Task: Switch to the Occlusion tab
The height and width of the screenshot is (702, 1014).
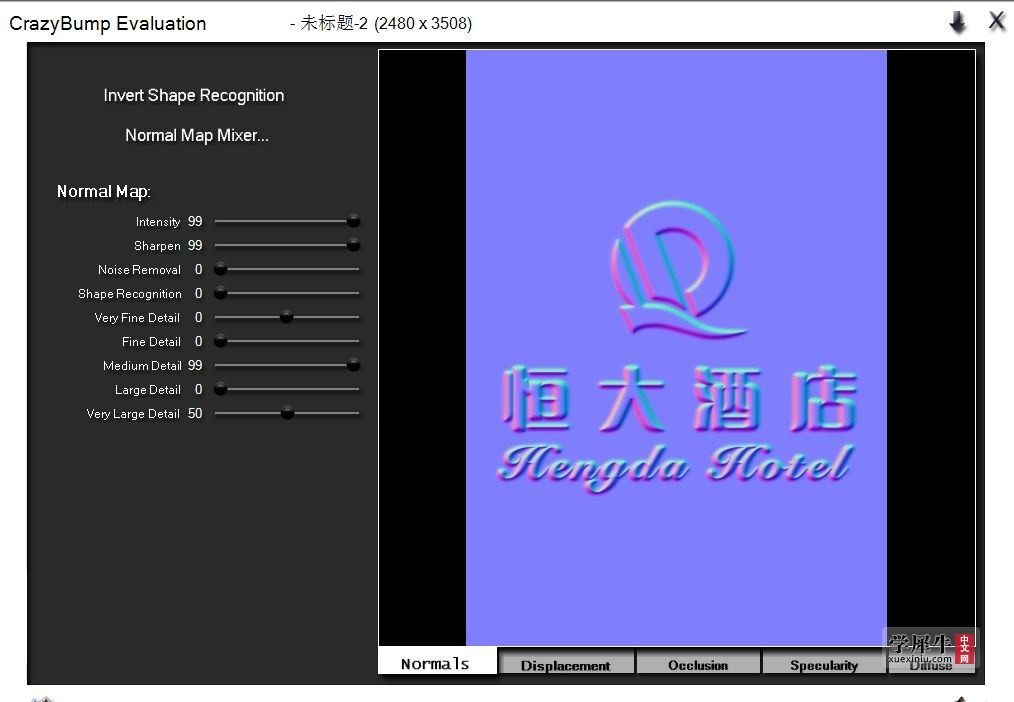Action: 698,664
